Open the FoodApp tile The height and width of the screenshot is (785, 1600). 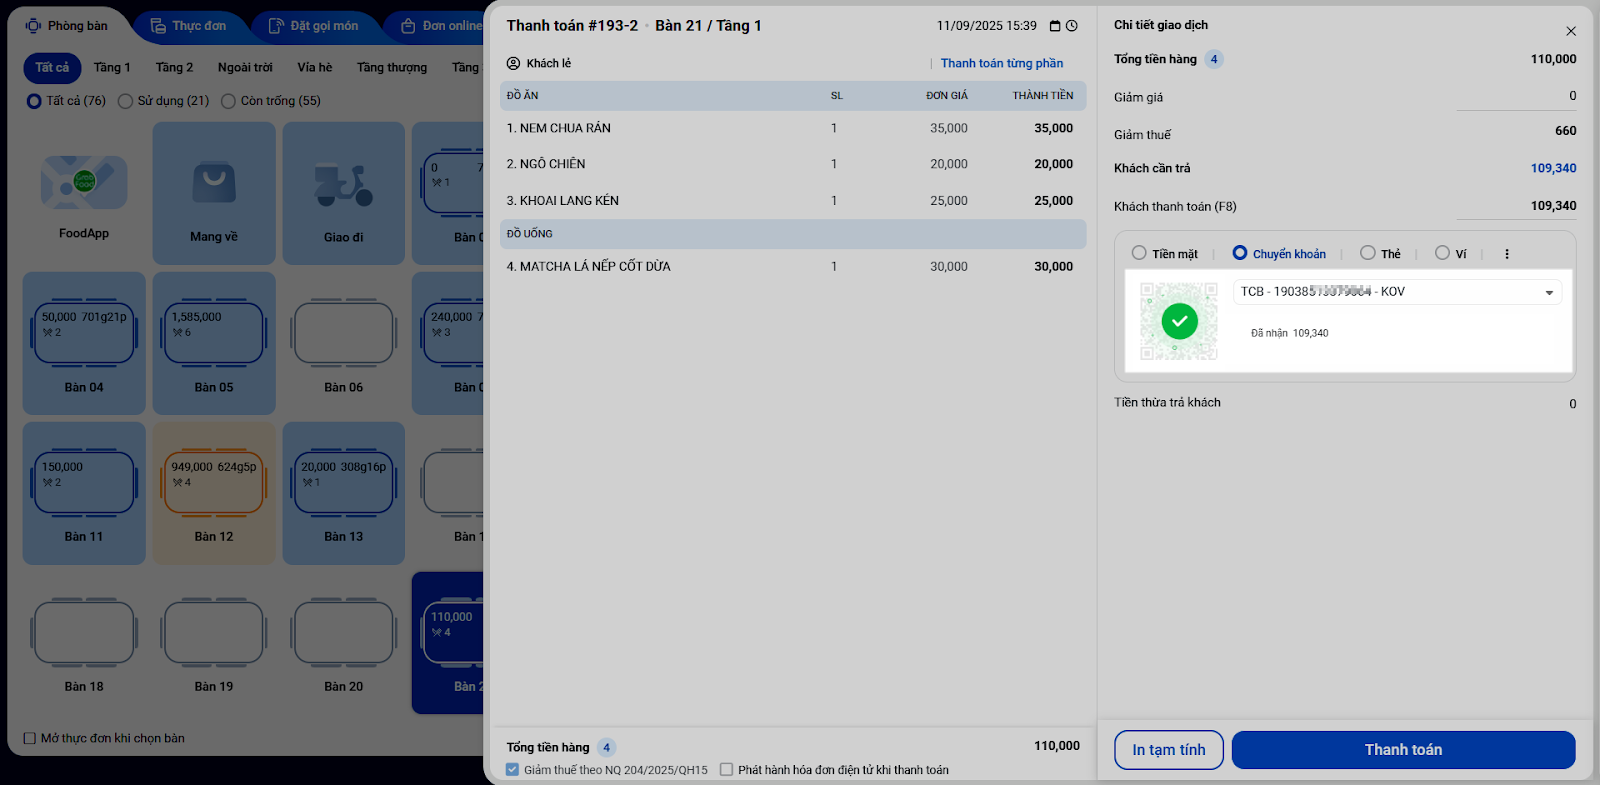click(x=84, y=193)
